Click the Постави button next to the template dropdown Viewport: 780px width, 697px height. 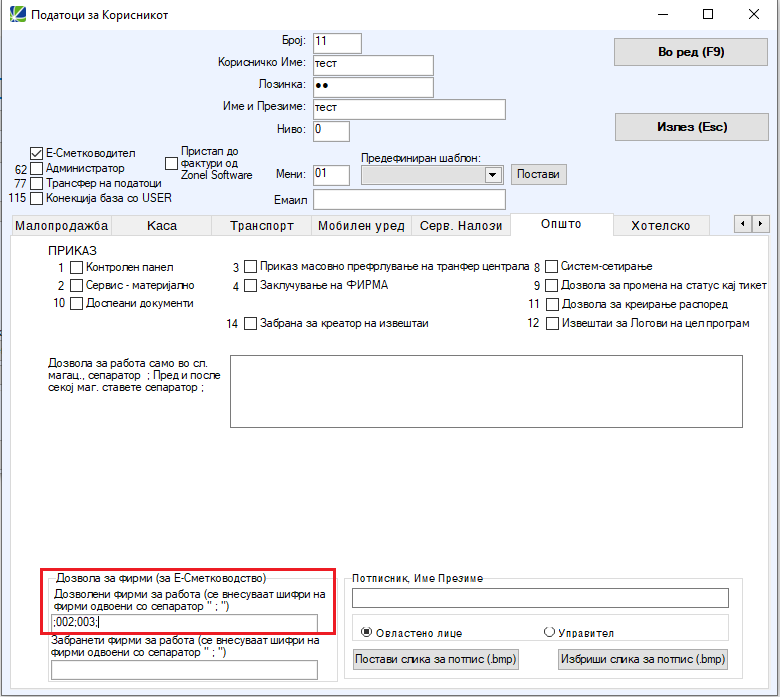[x=538, y=174]
